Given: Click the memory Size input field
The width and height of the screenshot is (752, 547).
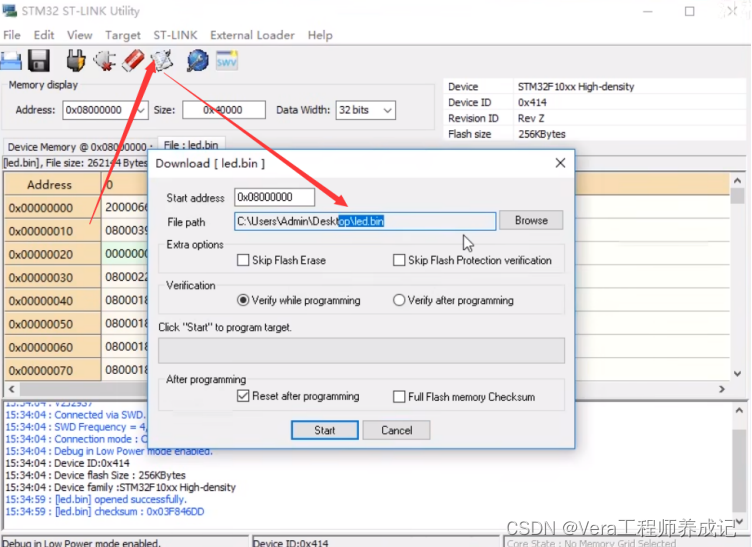Looking at the screenshot, I should click(223, 110).
